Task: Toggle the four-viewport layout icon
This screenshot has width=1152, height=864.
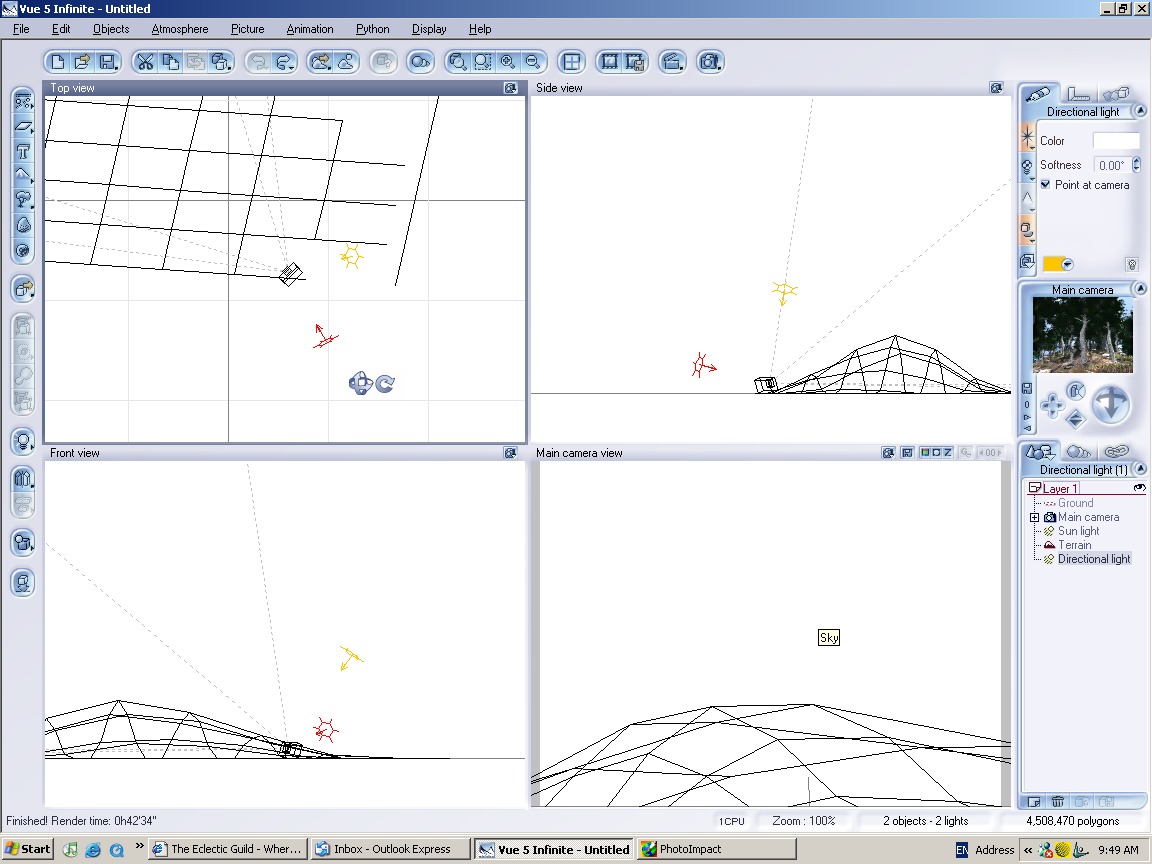Action: tap(571, 62)
